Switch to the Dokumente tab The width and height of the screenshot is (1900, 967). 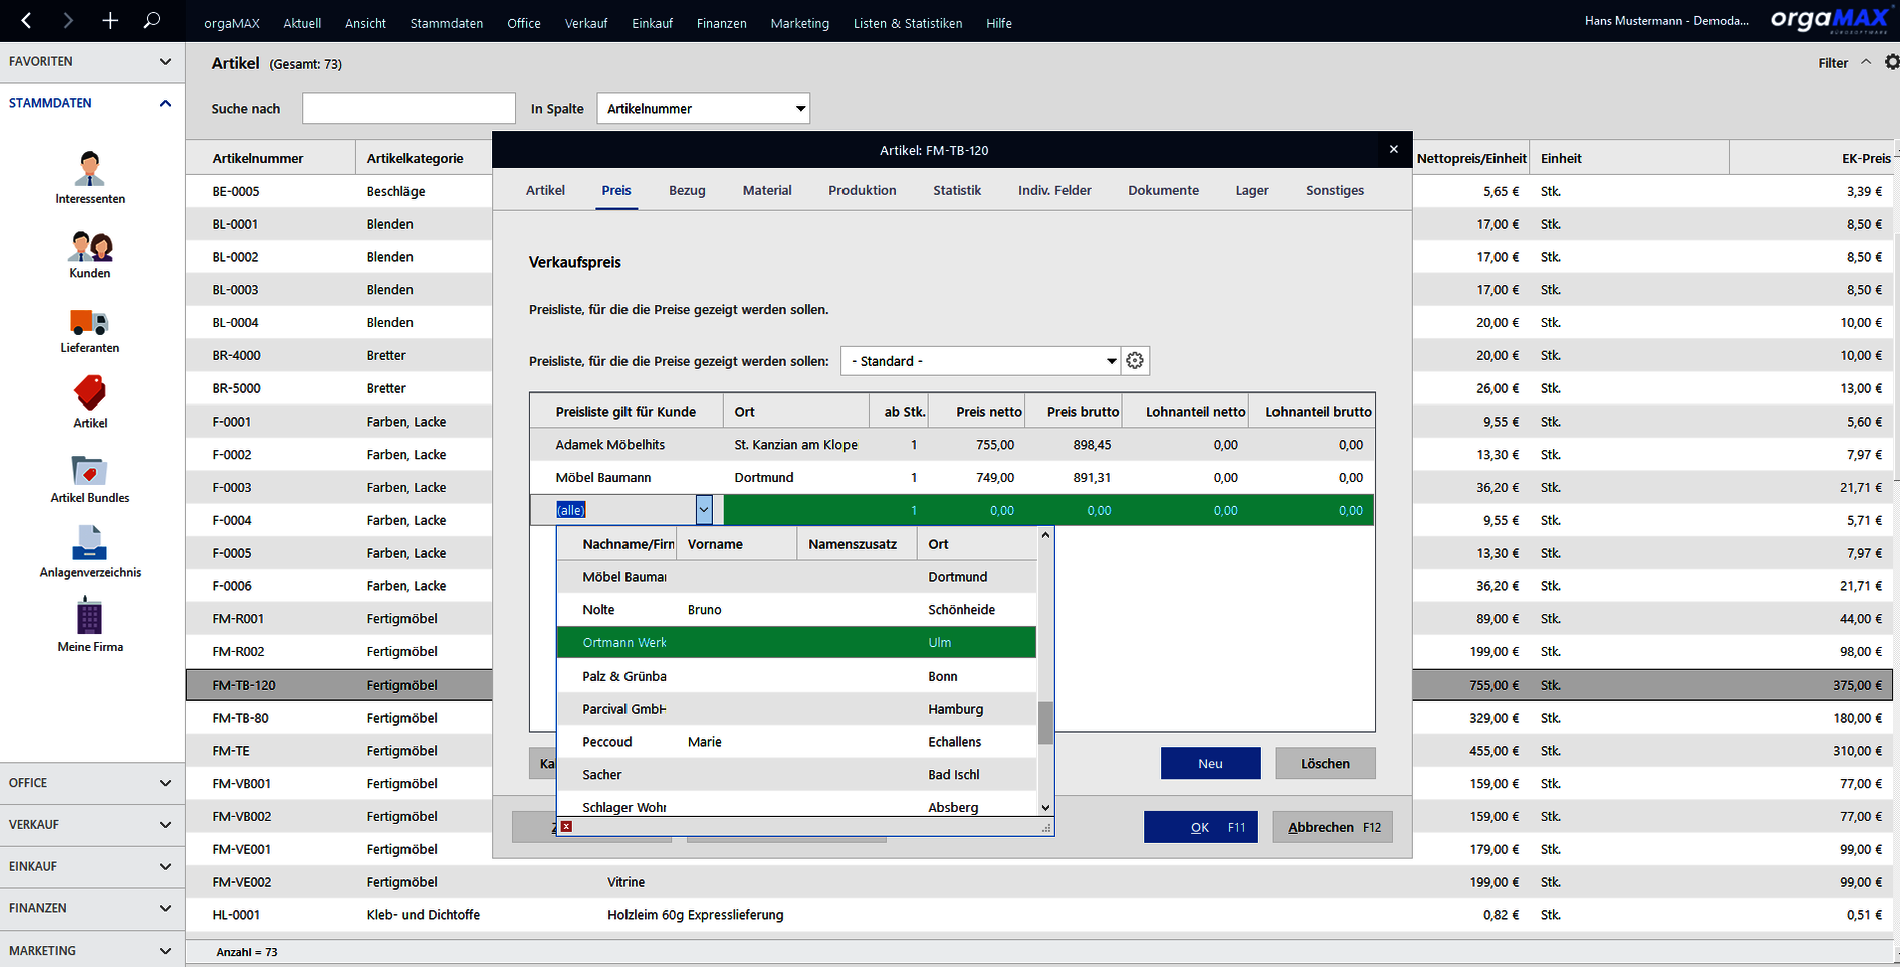pos(1163,190)
